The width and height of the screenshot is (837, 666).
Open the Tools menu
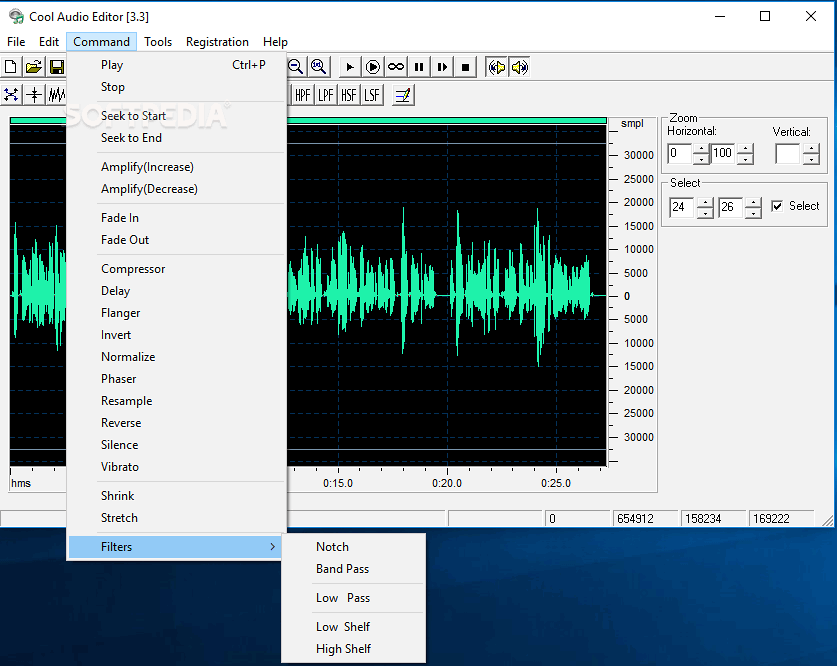[158, 42]
